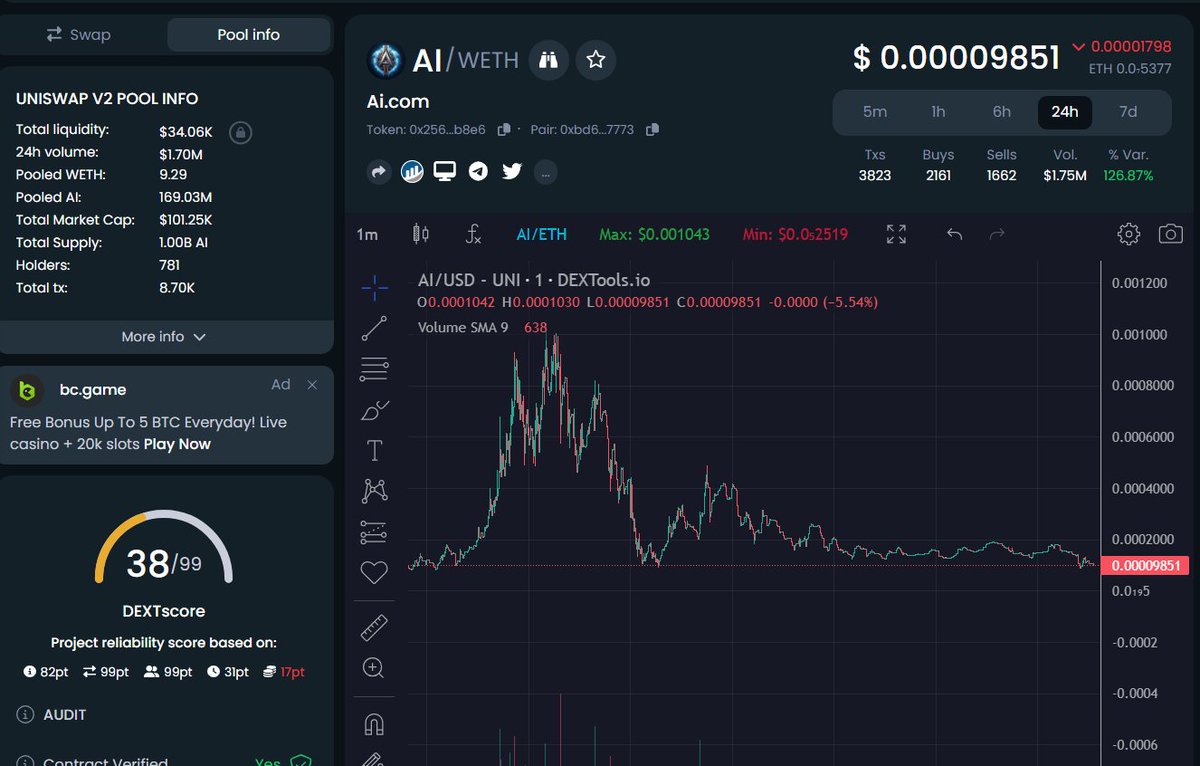Toggle the magnet snap mode

click(x=374, y=724)
